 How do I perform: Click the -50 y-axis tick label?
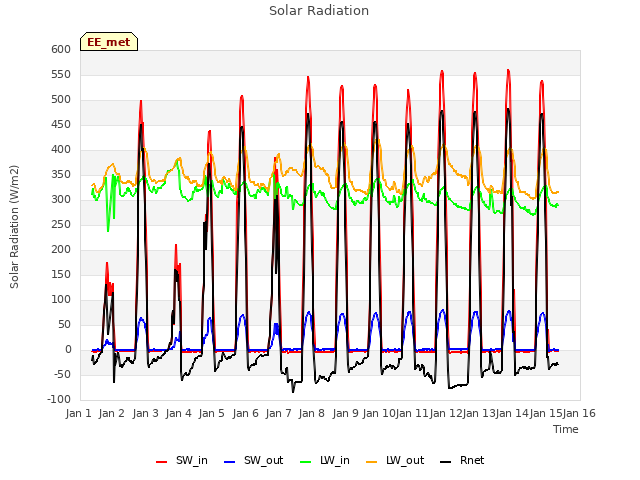[x=61, y=374]
